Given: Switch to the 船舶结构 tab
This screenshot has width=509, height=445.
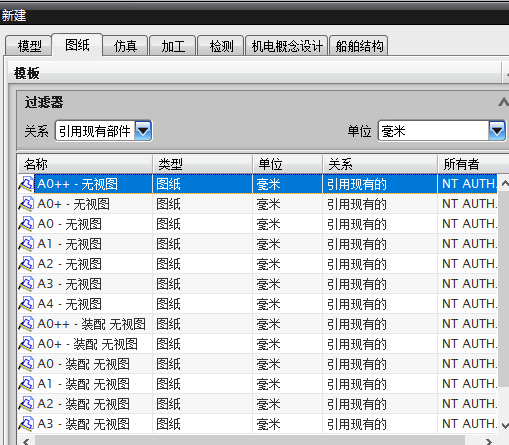Looking at the screenshot, I should coord(359,46).
